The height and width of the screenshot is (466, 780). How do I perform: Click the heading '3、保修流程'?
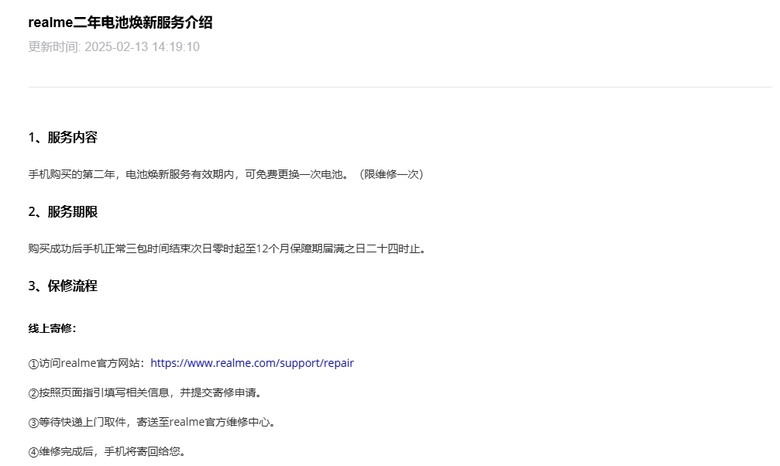(63, 286)
